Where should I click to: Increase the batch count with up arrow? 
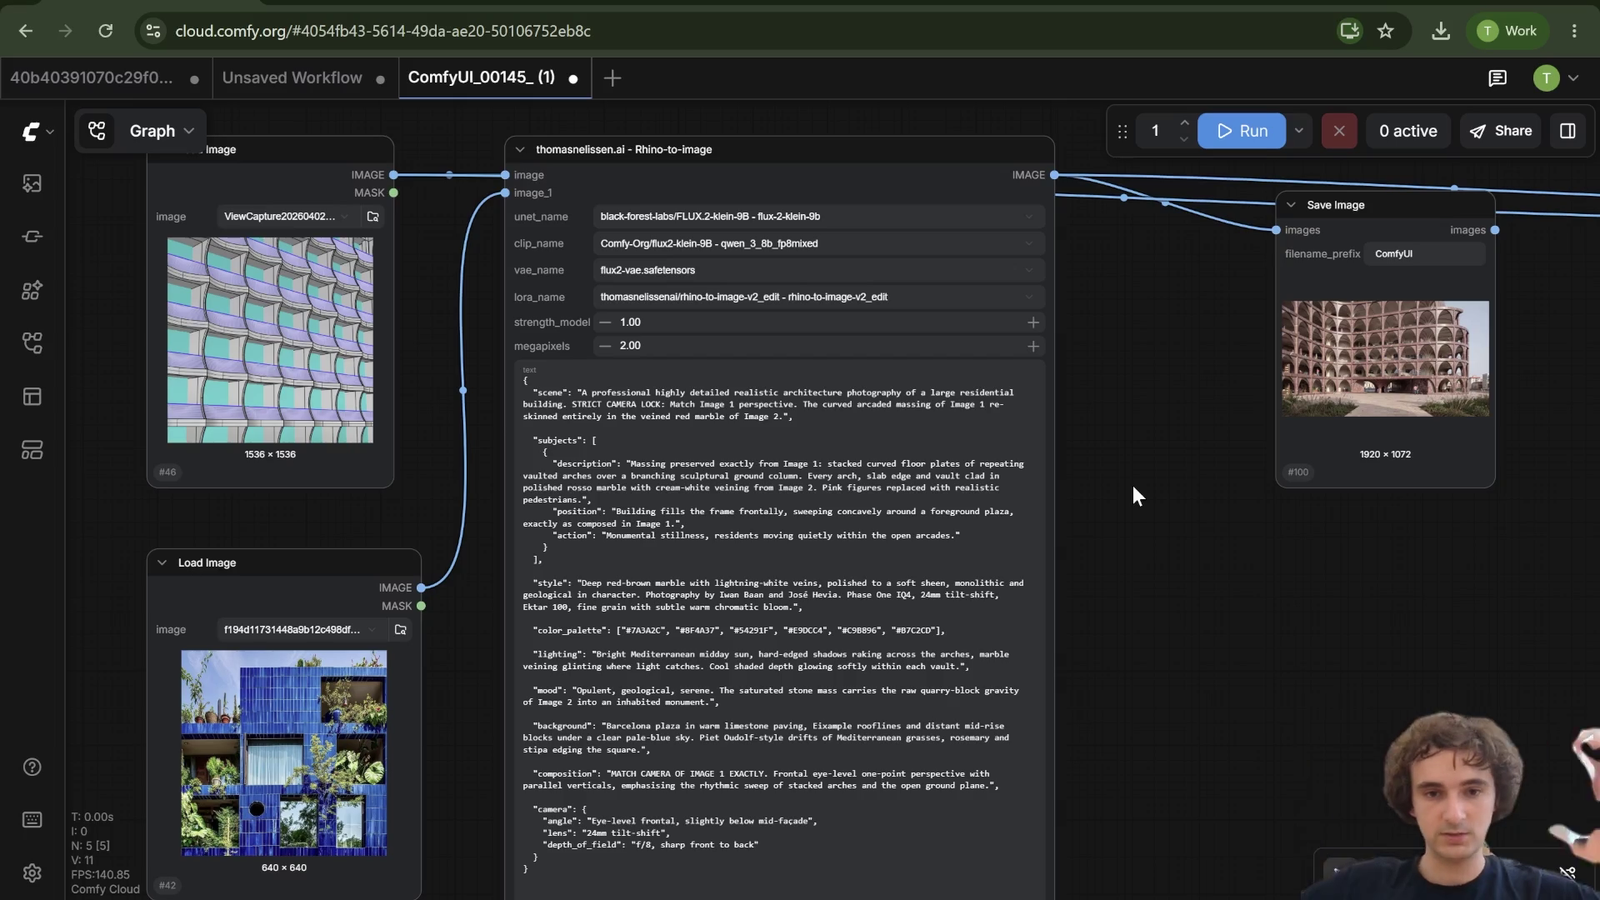coord(1184,123)
